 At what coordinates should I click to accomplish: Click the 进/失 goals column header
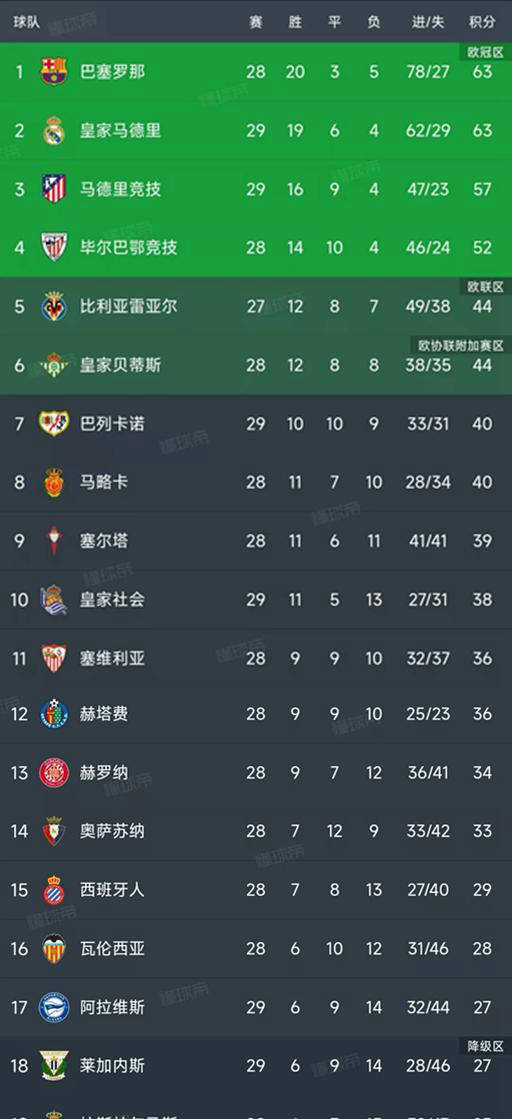[428, 22]
